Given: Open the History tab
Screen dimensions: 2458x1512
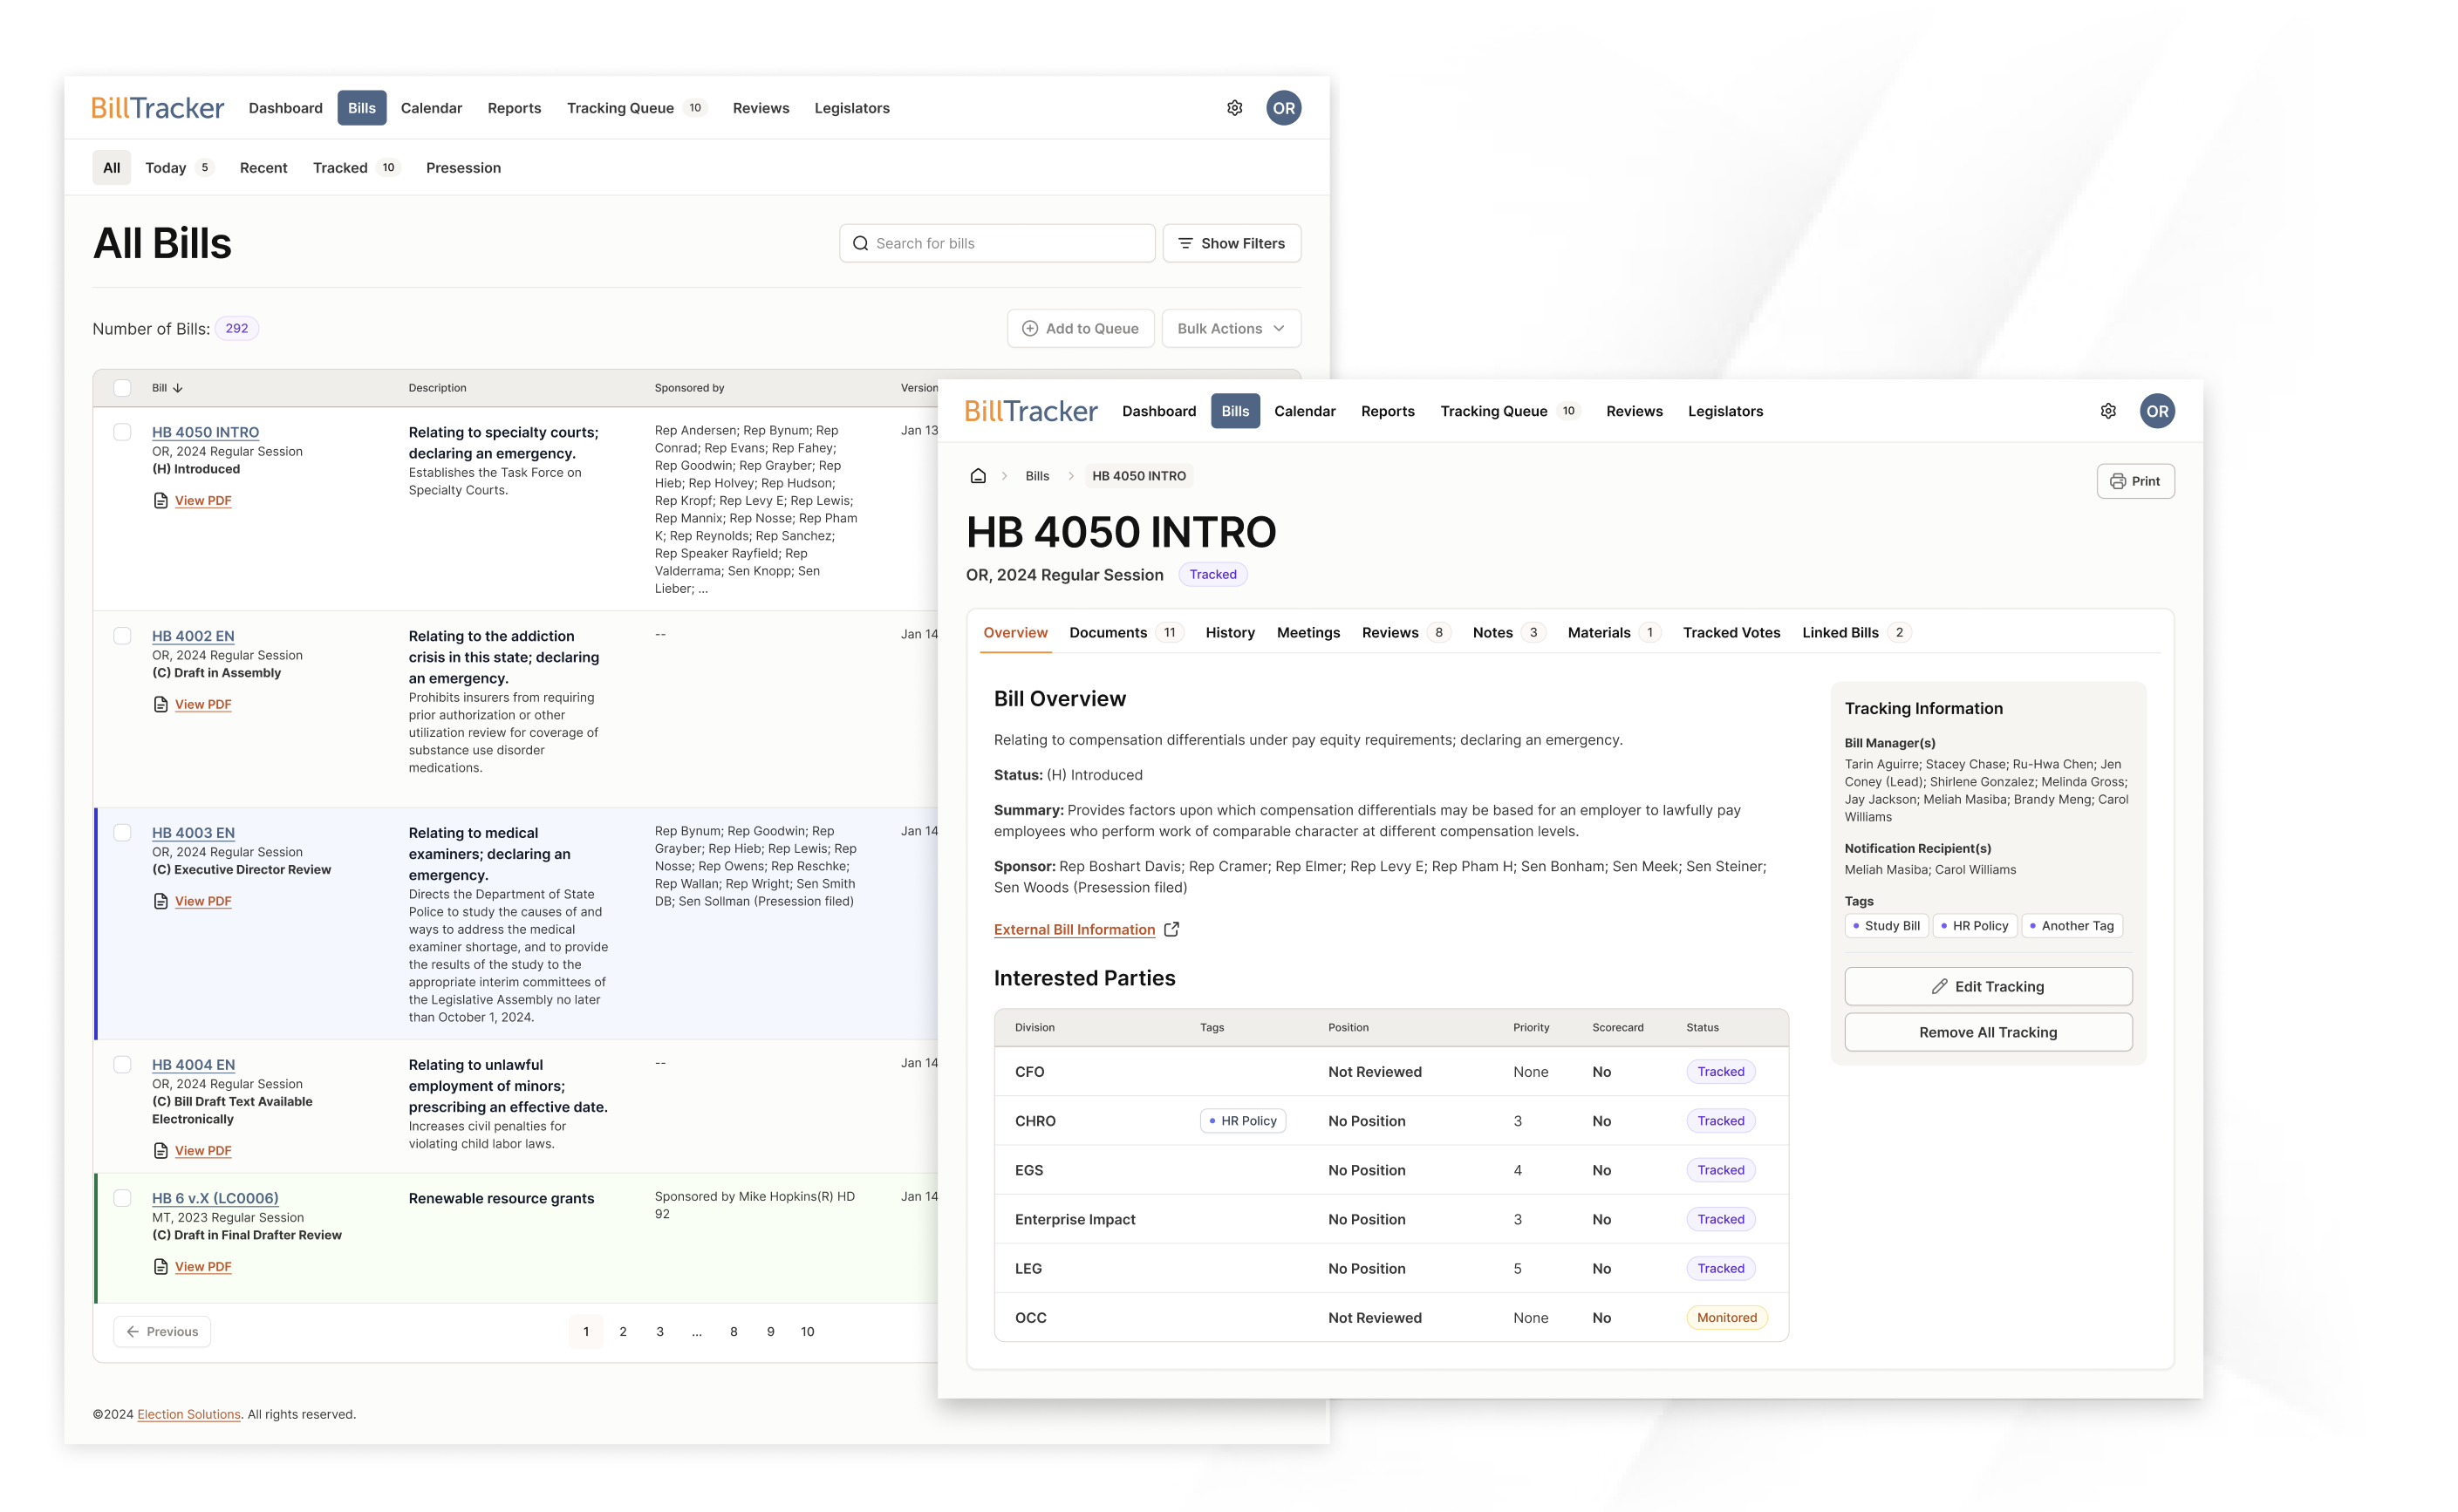Looking at the screenshot, I should click(1229, 632).
